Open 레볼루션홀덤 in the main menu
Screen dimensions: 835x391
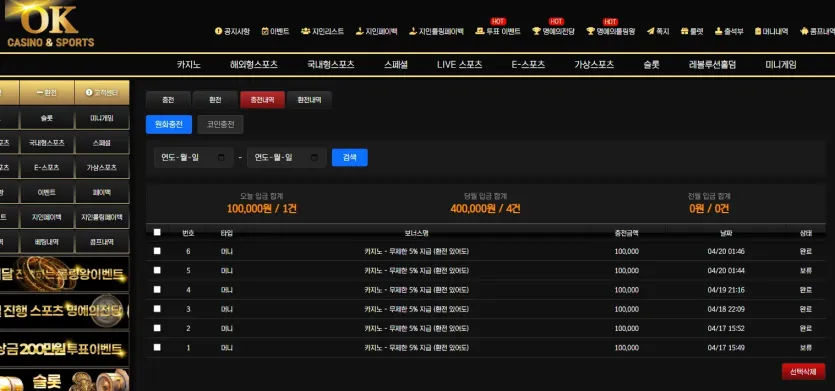[713, 64]
